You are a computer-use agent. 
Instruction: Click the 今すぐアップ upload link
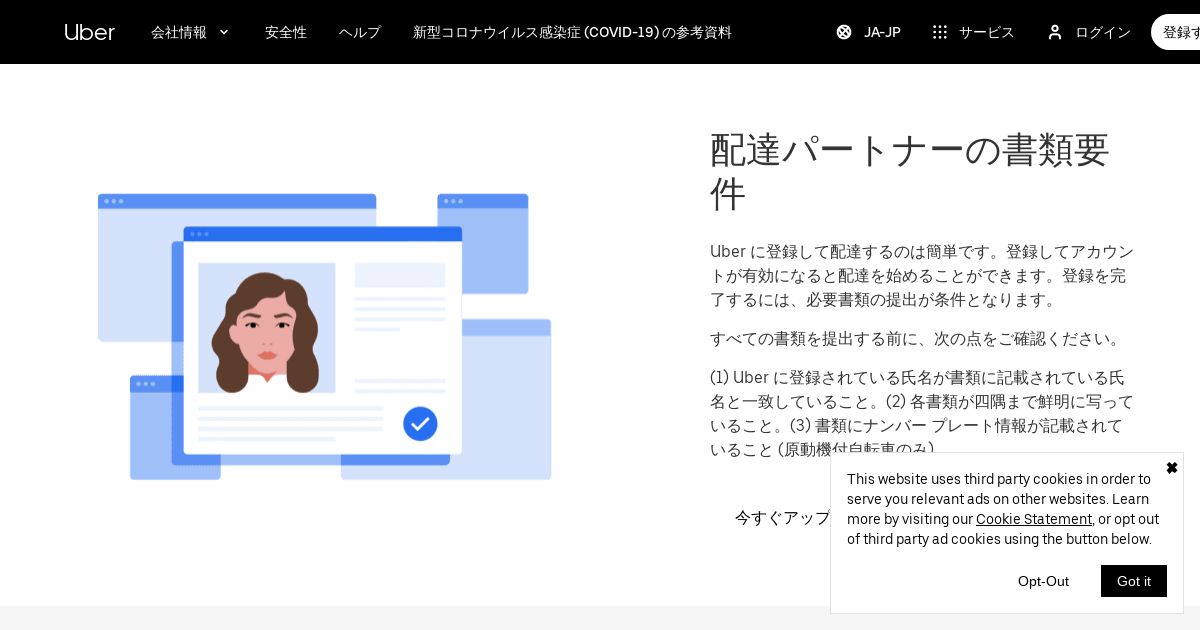[x=782, y=518]
